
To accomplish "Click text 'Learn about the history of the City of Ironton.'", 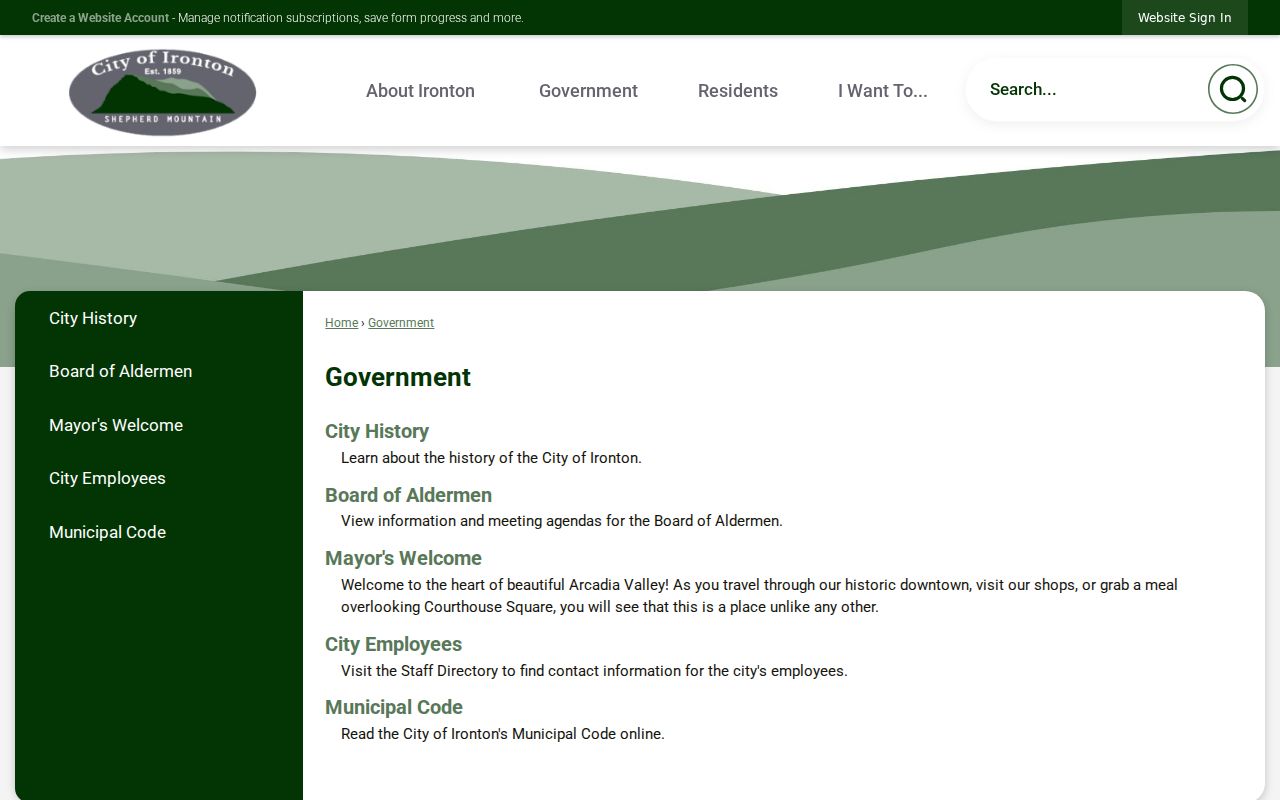I will (491, 458).
